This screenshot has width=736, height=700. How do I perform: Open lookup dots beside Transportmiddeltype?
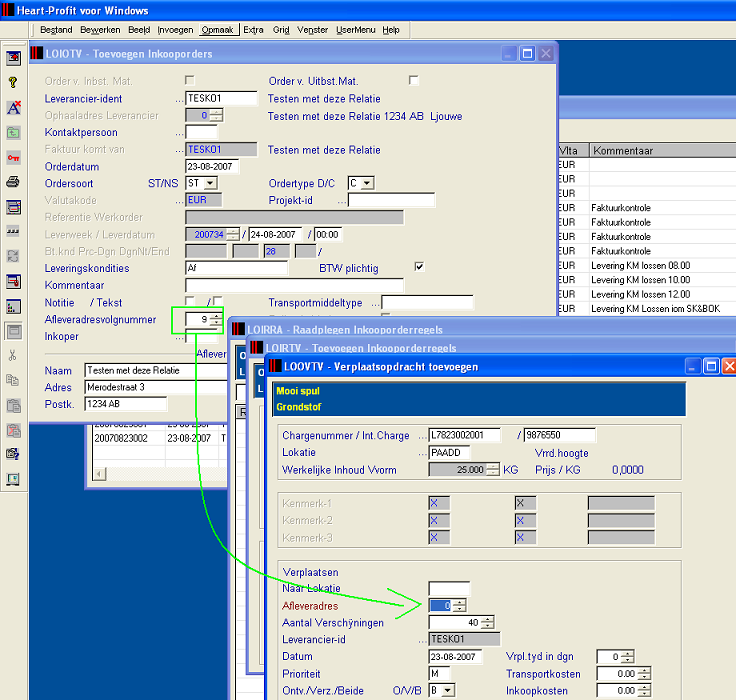click(376, 304)
